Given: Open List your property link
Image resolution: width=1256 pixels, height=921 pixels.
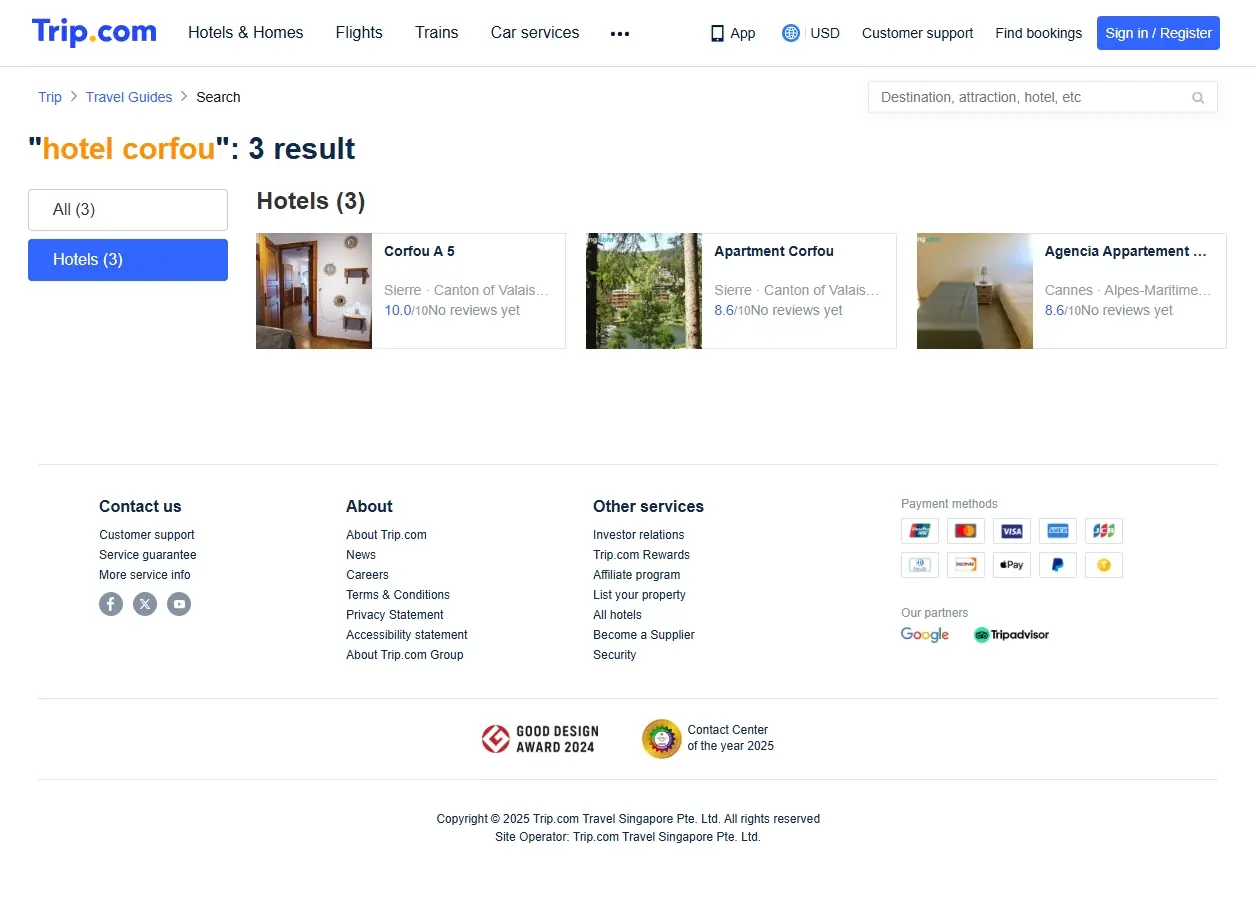Looking at the screenshot, I should pos(639,595).
